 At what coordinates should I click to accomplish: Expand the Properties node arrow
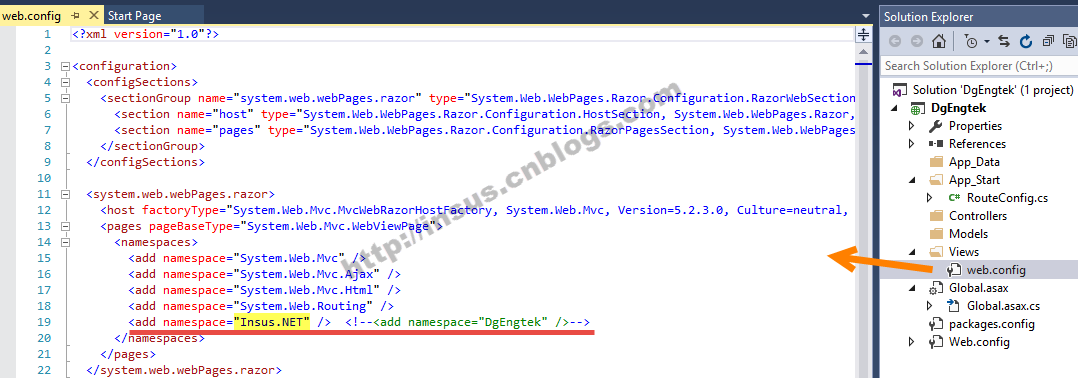tap(912, 126)
